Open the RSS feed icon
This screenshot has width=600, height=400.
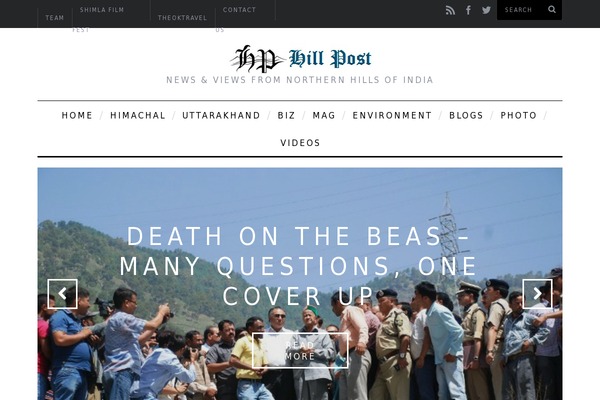450,10
